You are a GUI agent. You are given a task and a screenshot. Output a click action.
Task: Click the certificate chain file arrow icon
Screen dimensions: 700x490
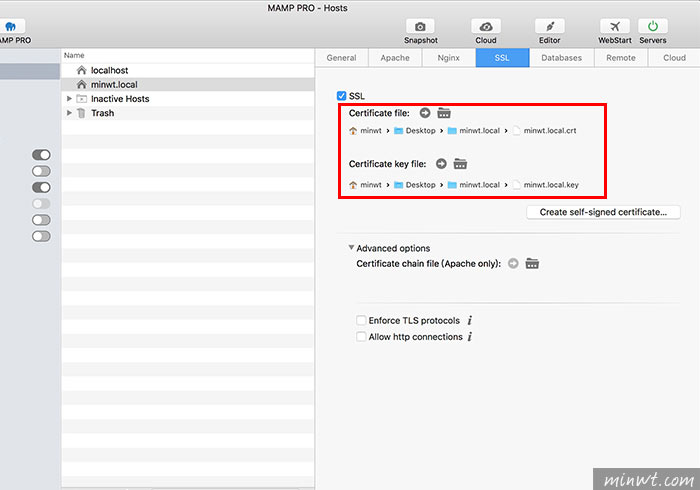pyautogui.click(x=513, y=263)
